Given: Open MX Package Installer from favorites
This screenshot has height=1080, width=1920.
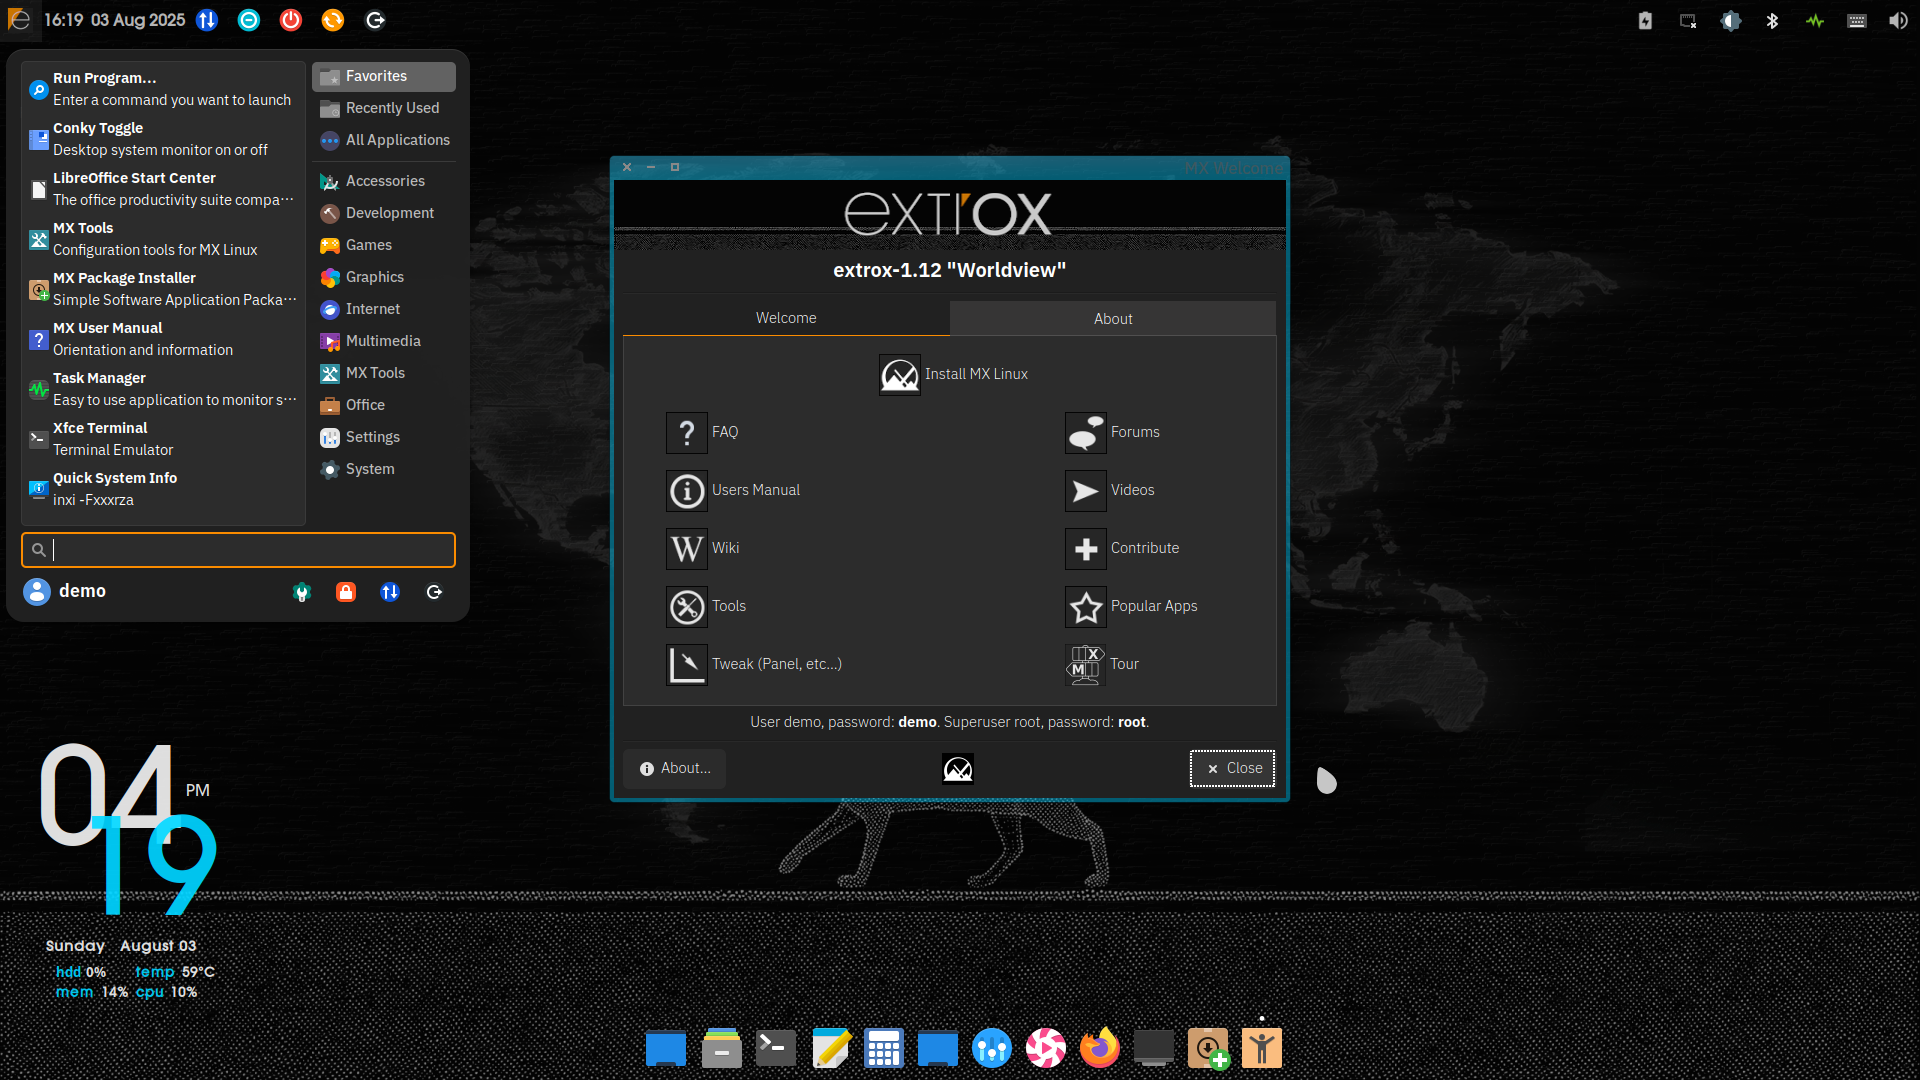Looking at the screenshot, I should pos(163,289).
